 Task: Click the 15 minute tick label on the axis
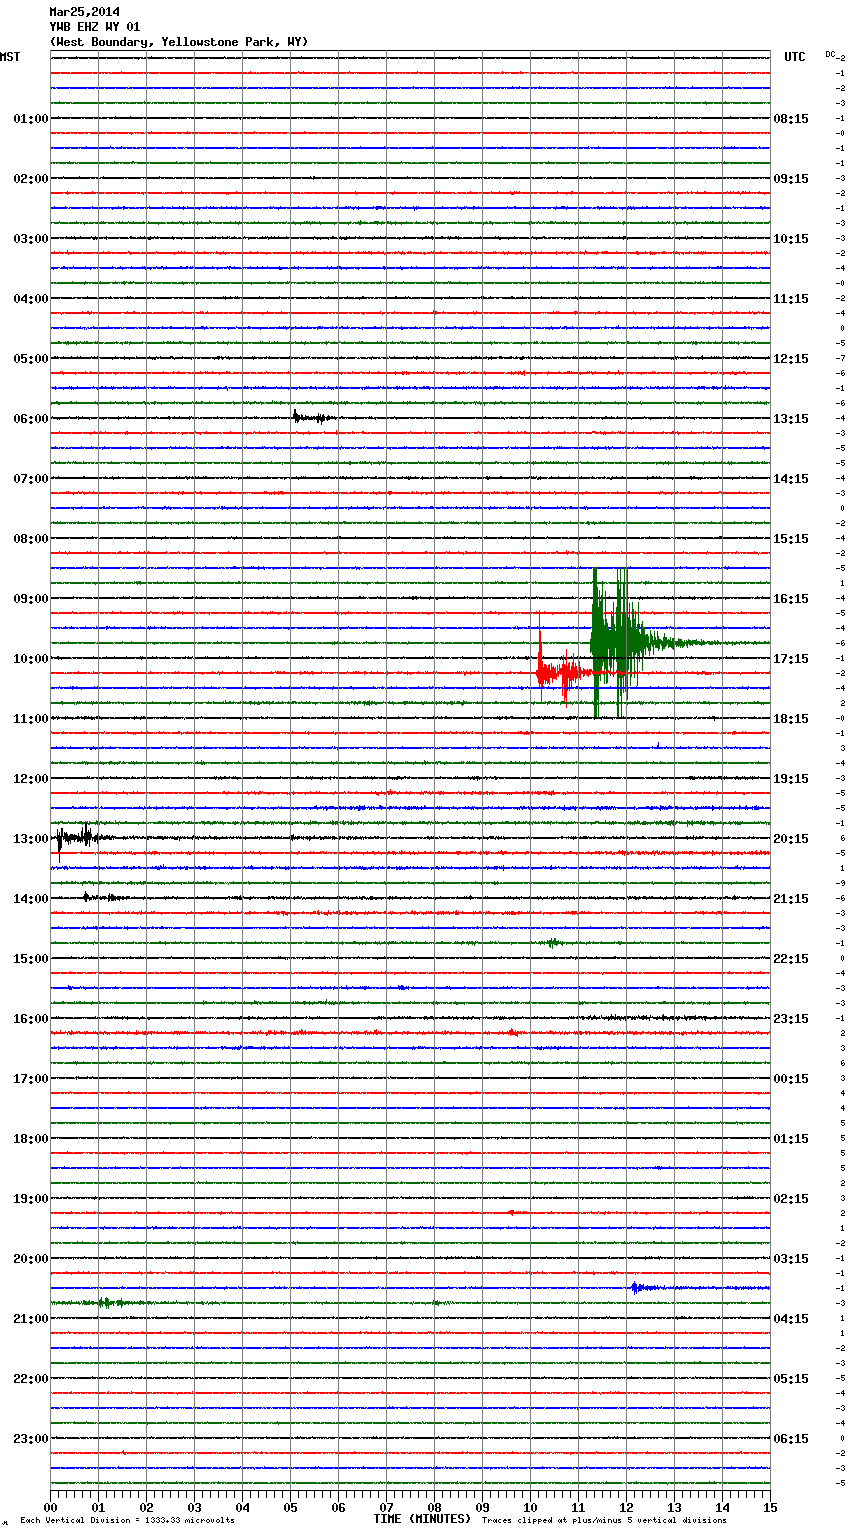(x=770, y=1507)
